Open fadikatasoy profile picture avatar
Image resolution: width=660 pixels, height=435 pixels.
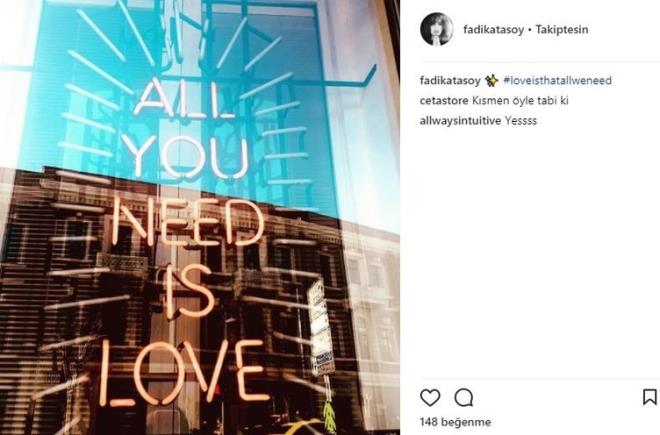point(437,29)
